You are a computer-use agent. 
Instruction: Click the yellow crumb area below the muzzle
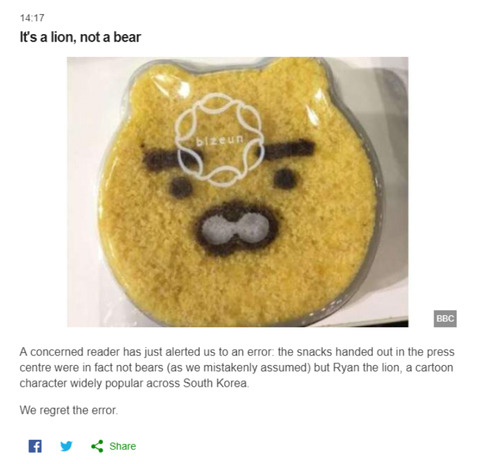click(237, 283)
